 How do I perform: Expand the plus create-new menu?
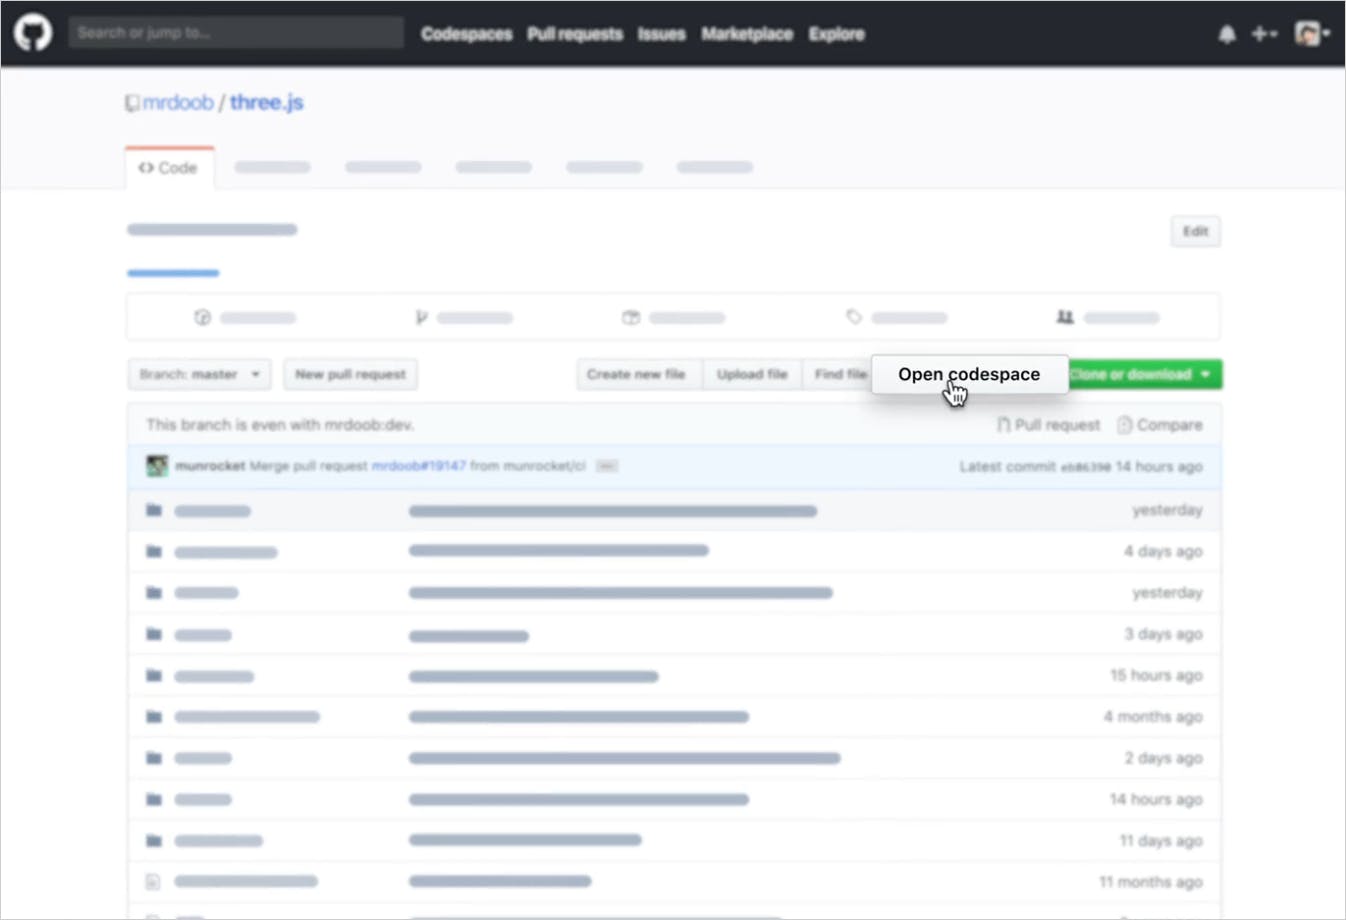click(x=1264, y=34)
